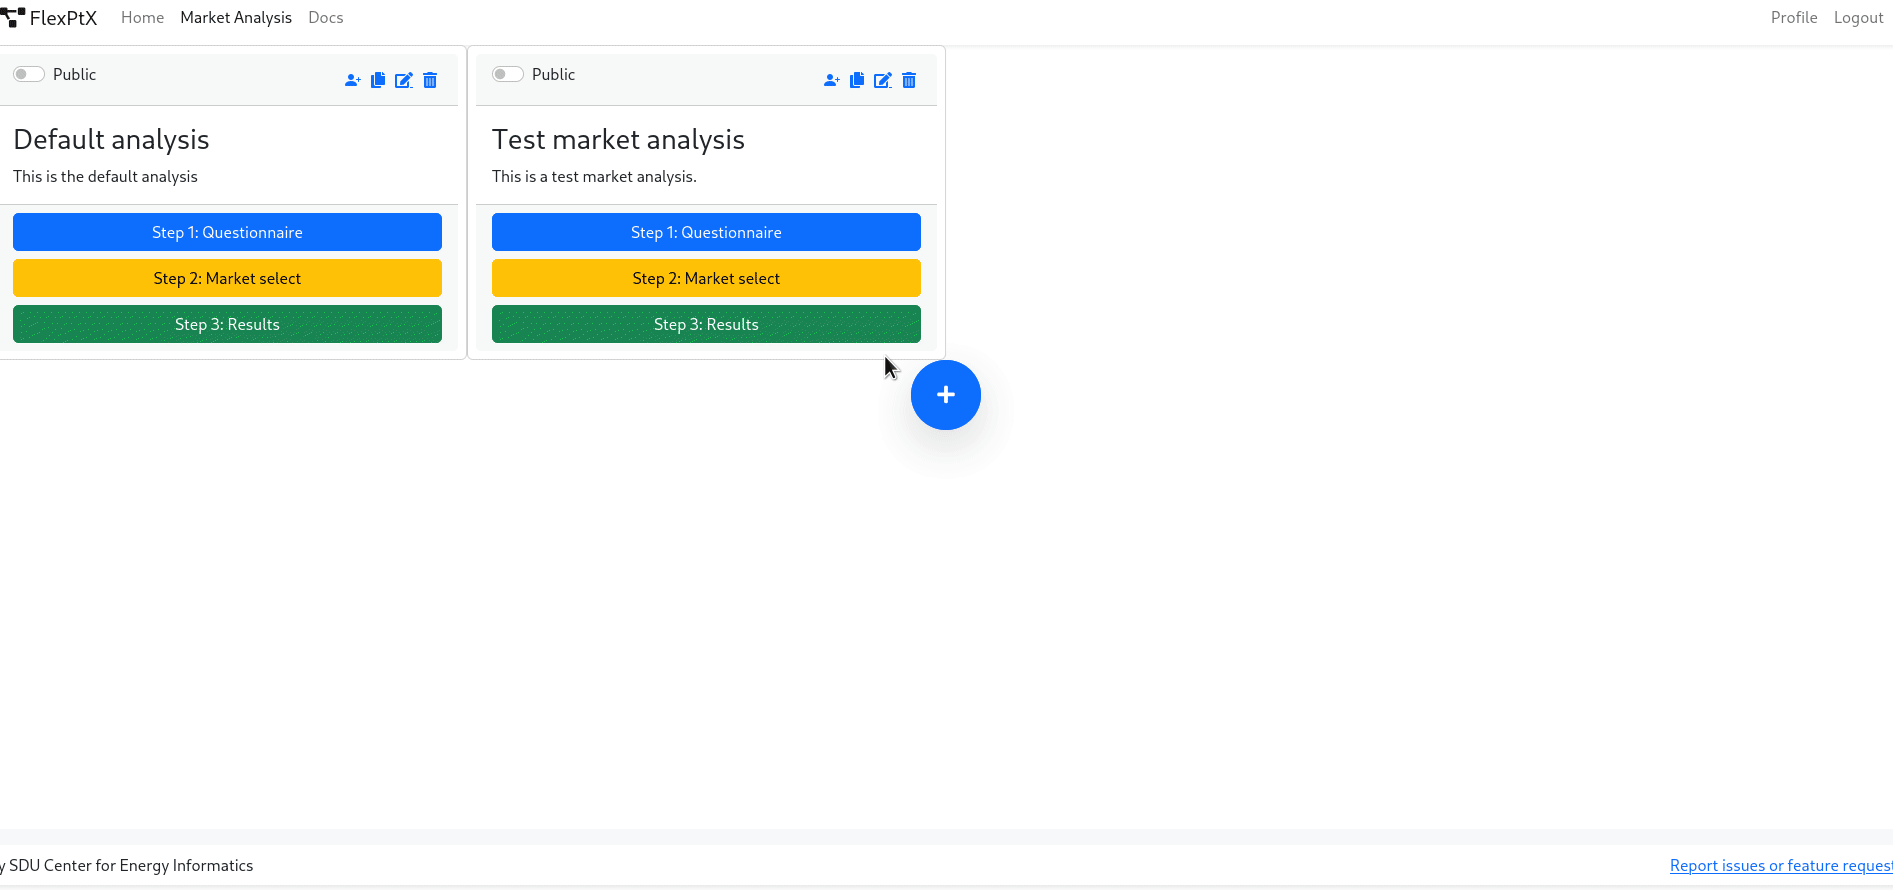This screenshot has height=890, width=1893.
Task: Open Step 1: Questionnaire in Test market analysis
Action: [x=706, y=232]
